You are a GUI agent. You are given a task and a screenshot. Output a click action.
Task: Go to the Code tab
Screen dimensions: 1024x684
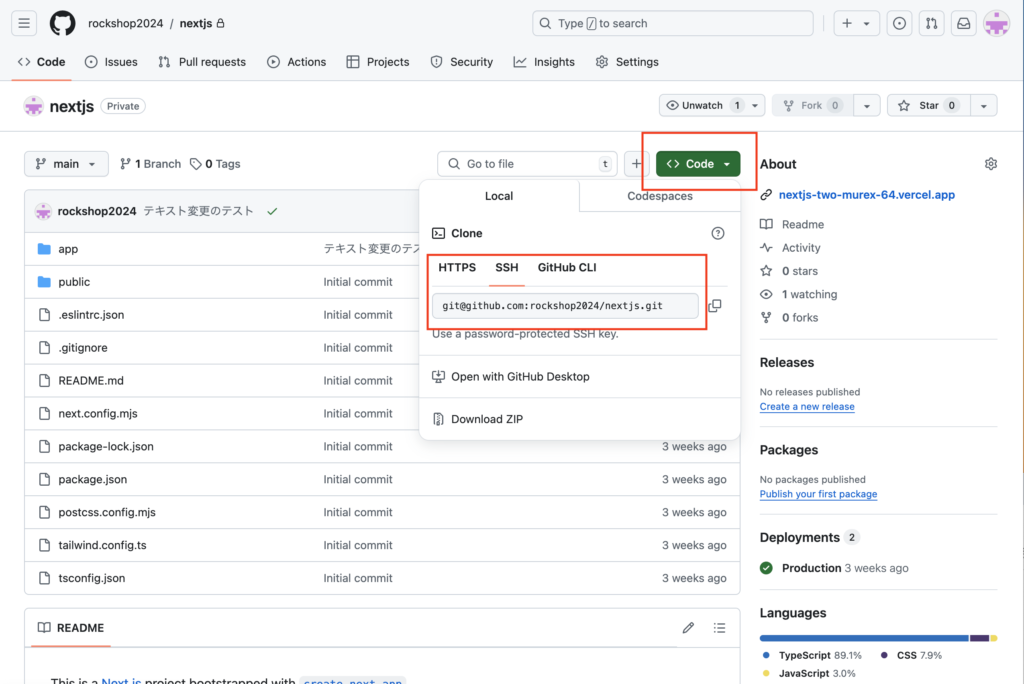click(x=42, y=62)
